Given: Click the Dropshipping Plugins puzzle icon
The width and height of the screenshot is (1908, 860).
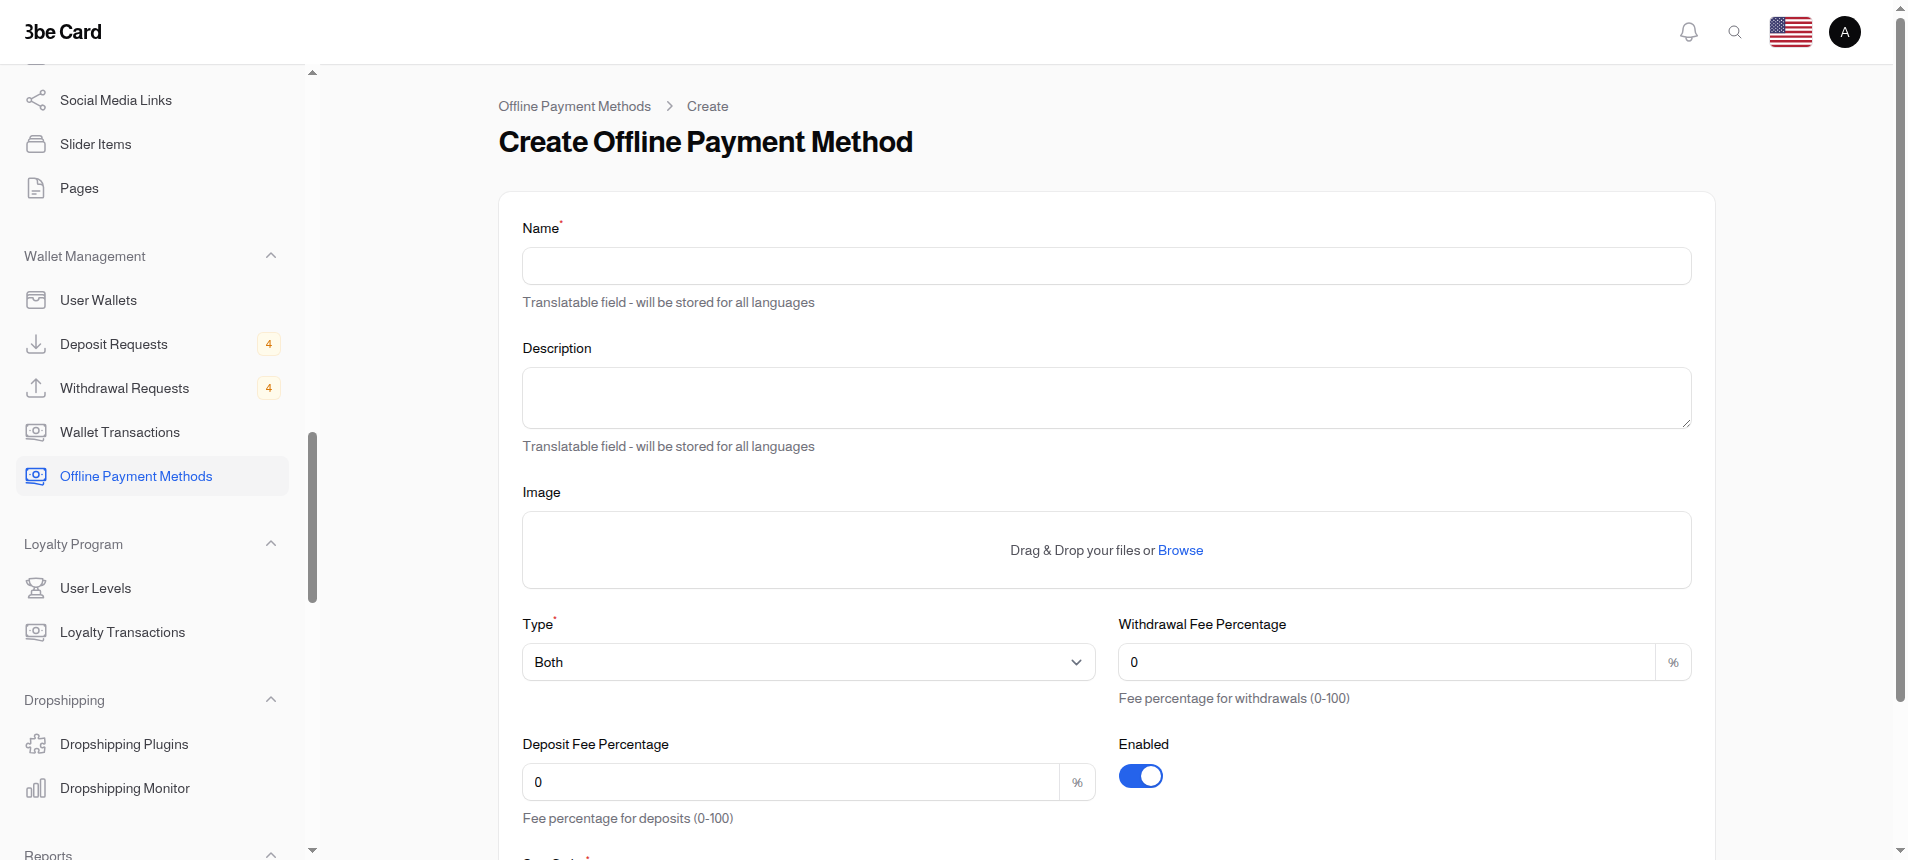Looking at the screenshot, I should pyautogui.click(x=36, y=744).
